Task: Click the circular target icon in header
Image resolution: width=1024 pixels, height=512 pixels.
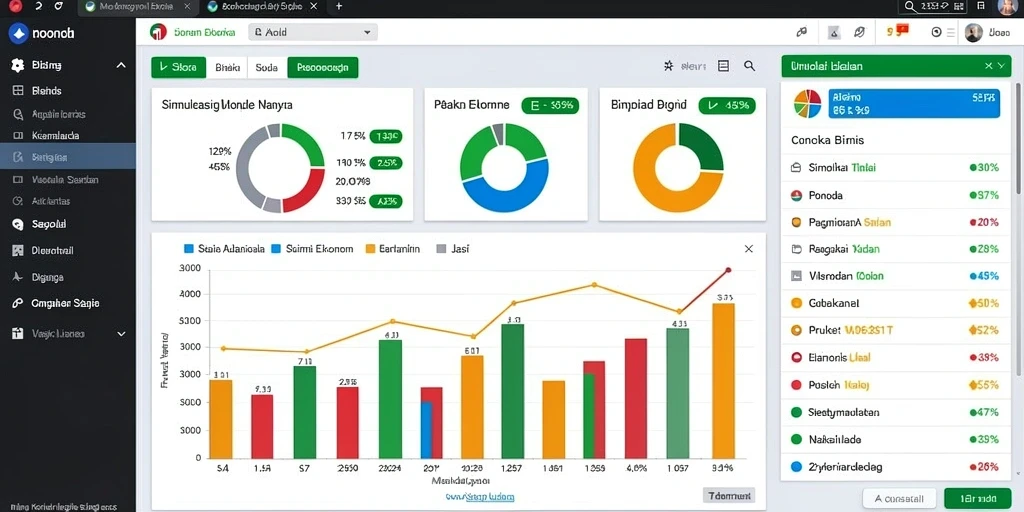Action: (936, 33)
